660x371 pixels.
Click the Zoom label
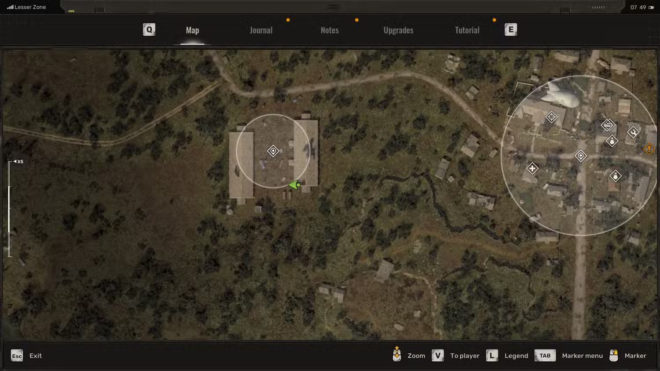coord(416,356)
